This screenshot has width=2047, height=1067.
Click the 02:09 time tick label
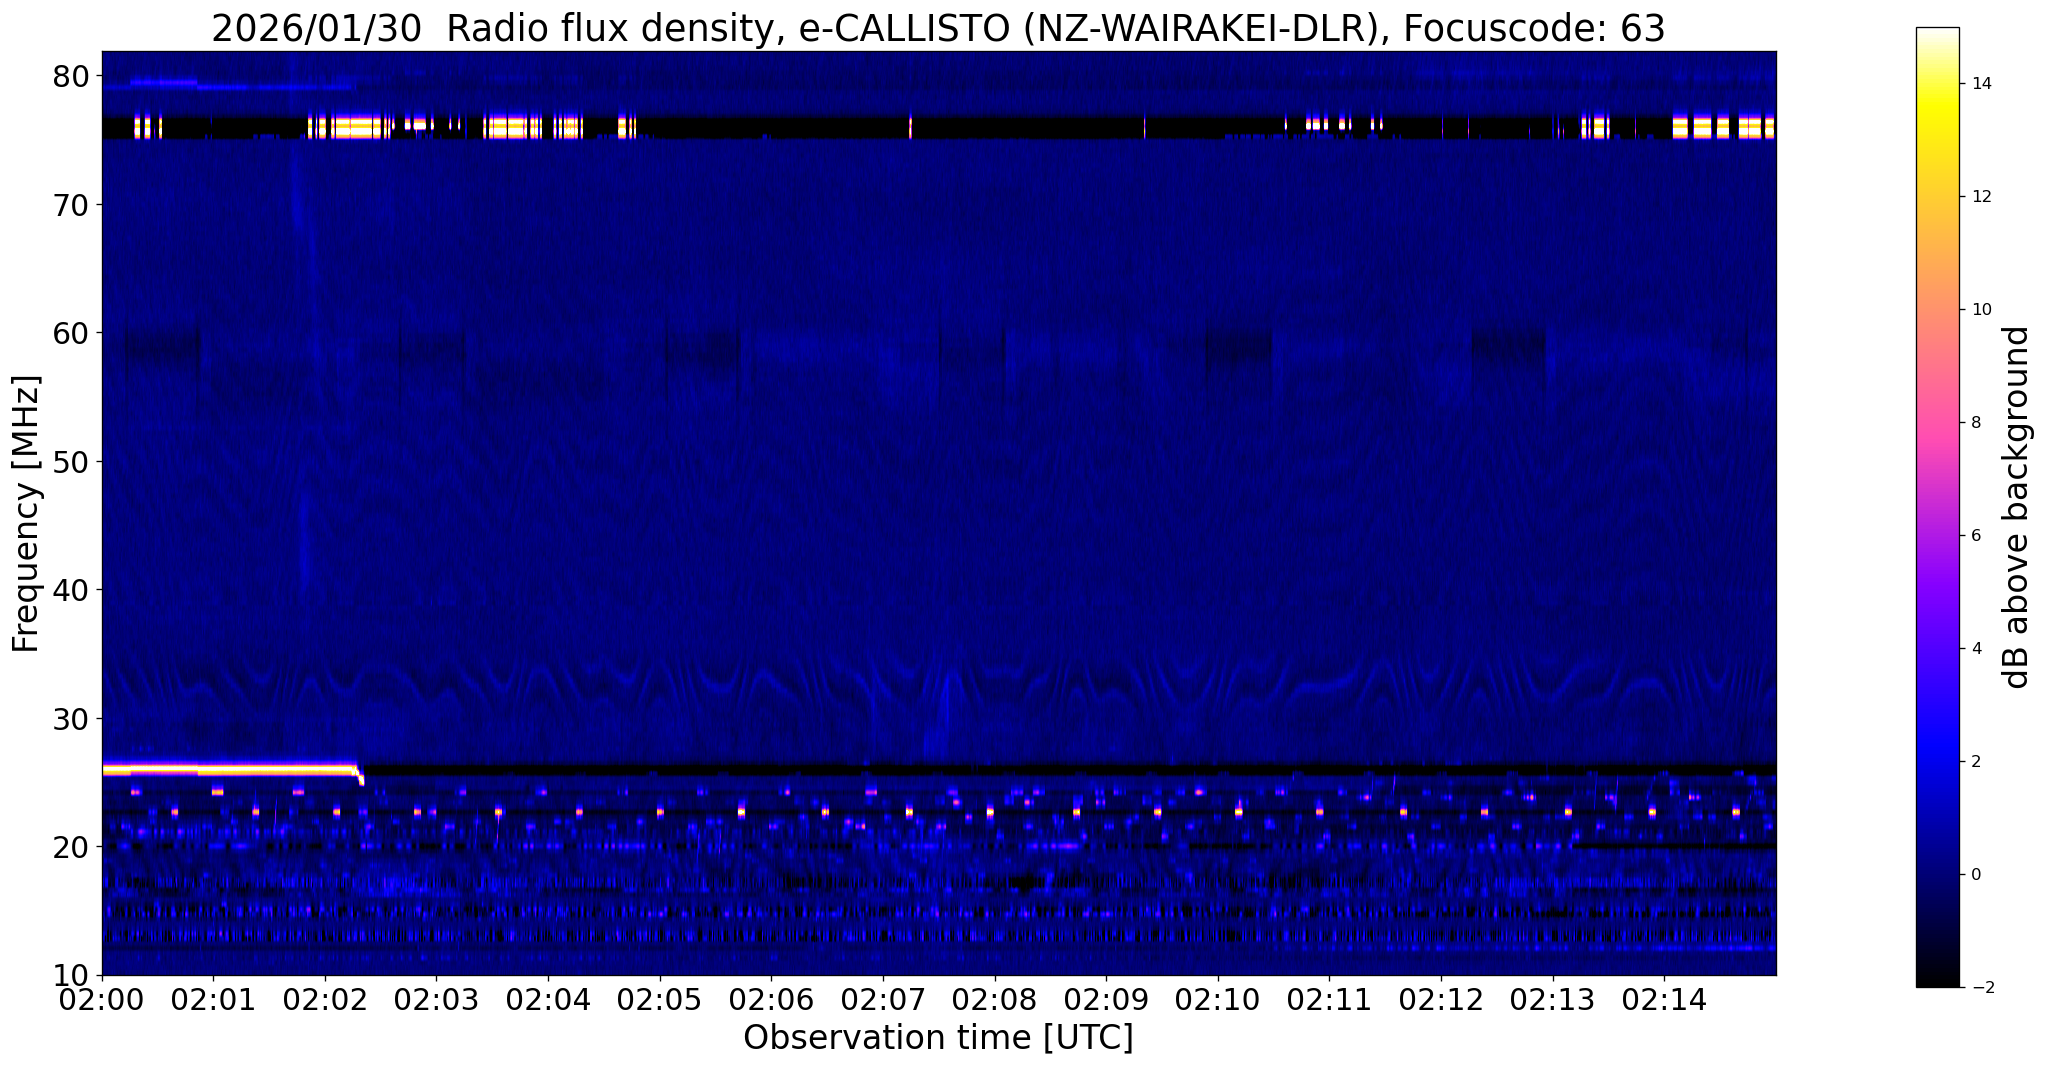point(1106,999)
